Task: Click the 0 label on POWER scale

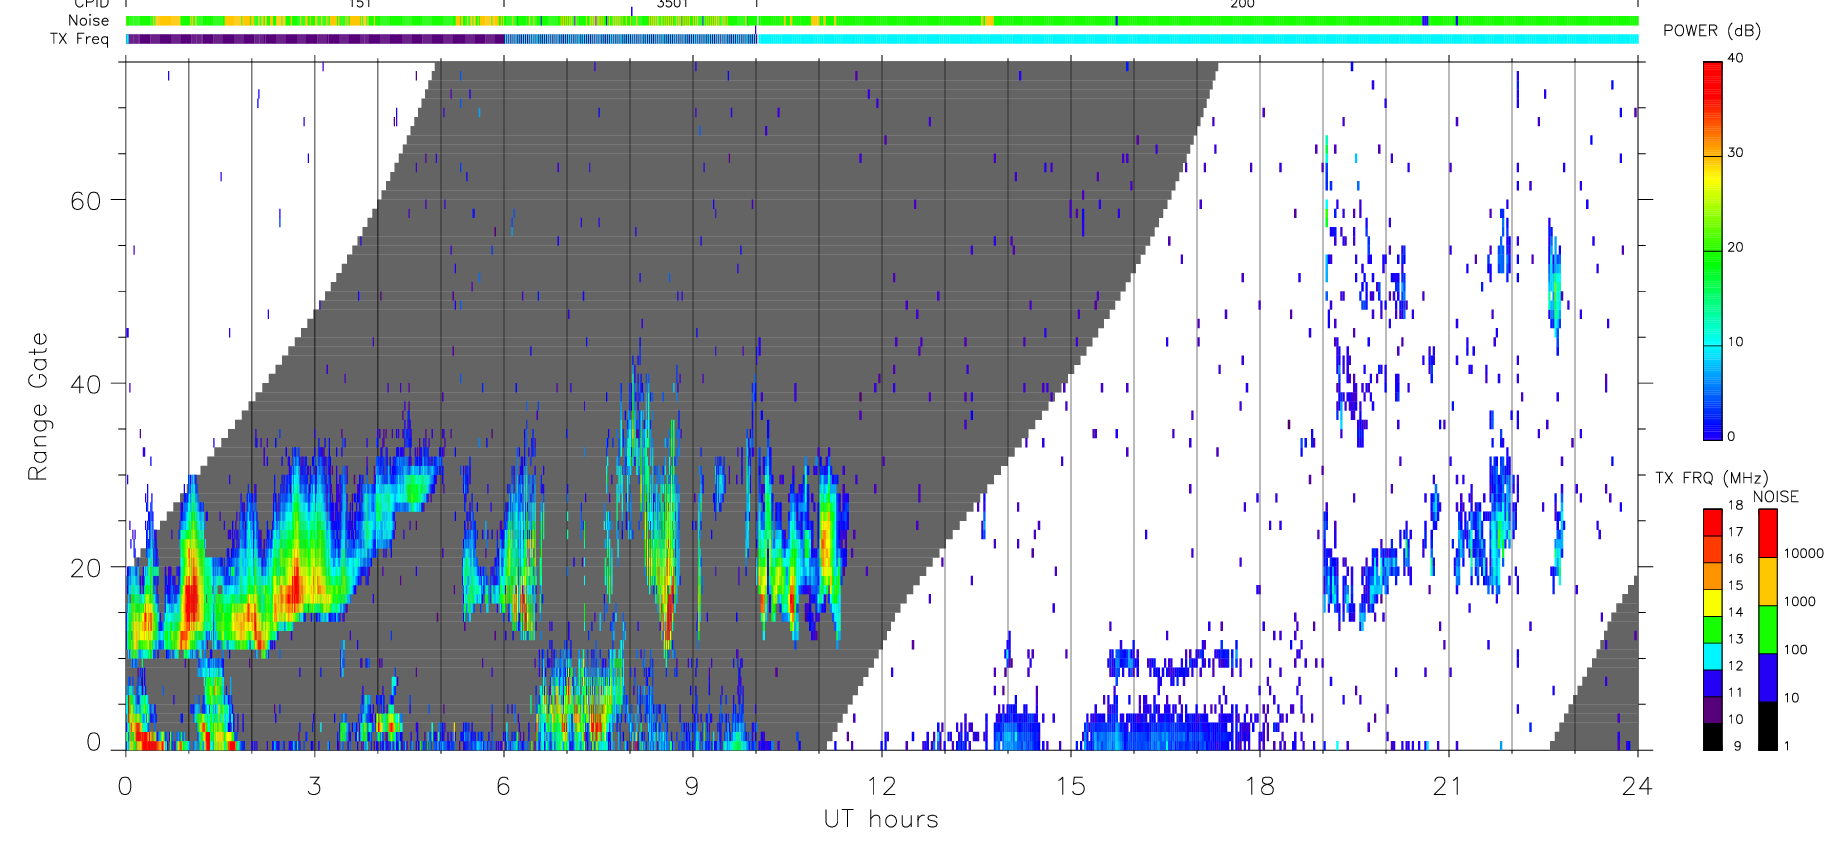Action: [1731, 436]
